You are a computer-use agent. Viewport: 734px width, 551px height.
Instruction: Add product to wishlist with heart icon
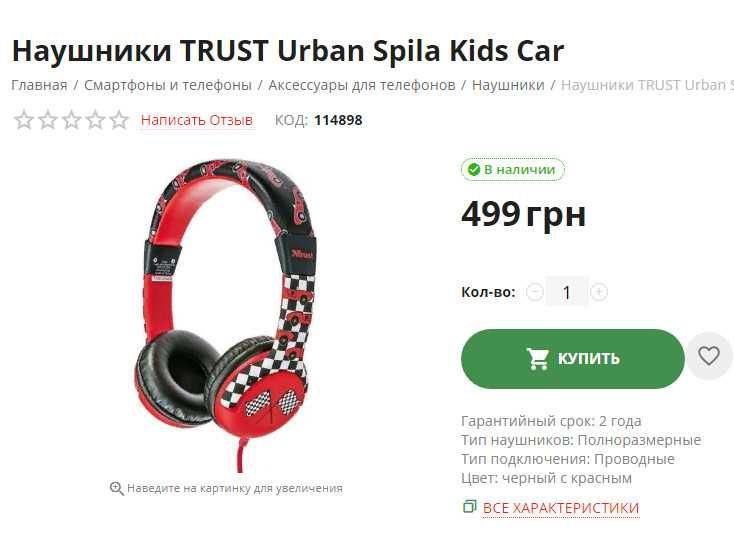tap(709, 356)
